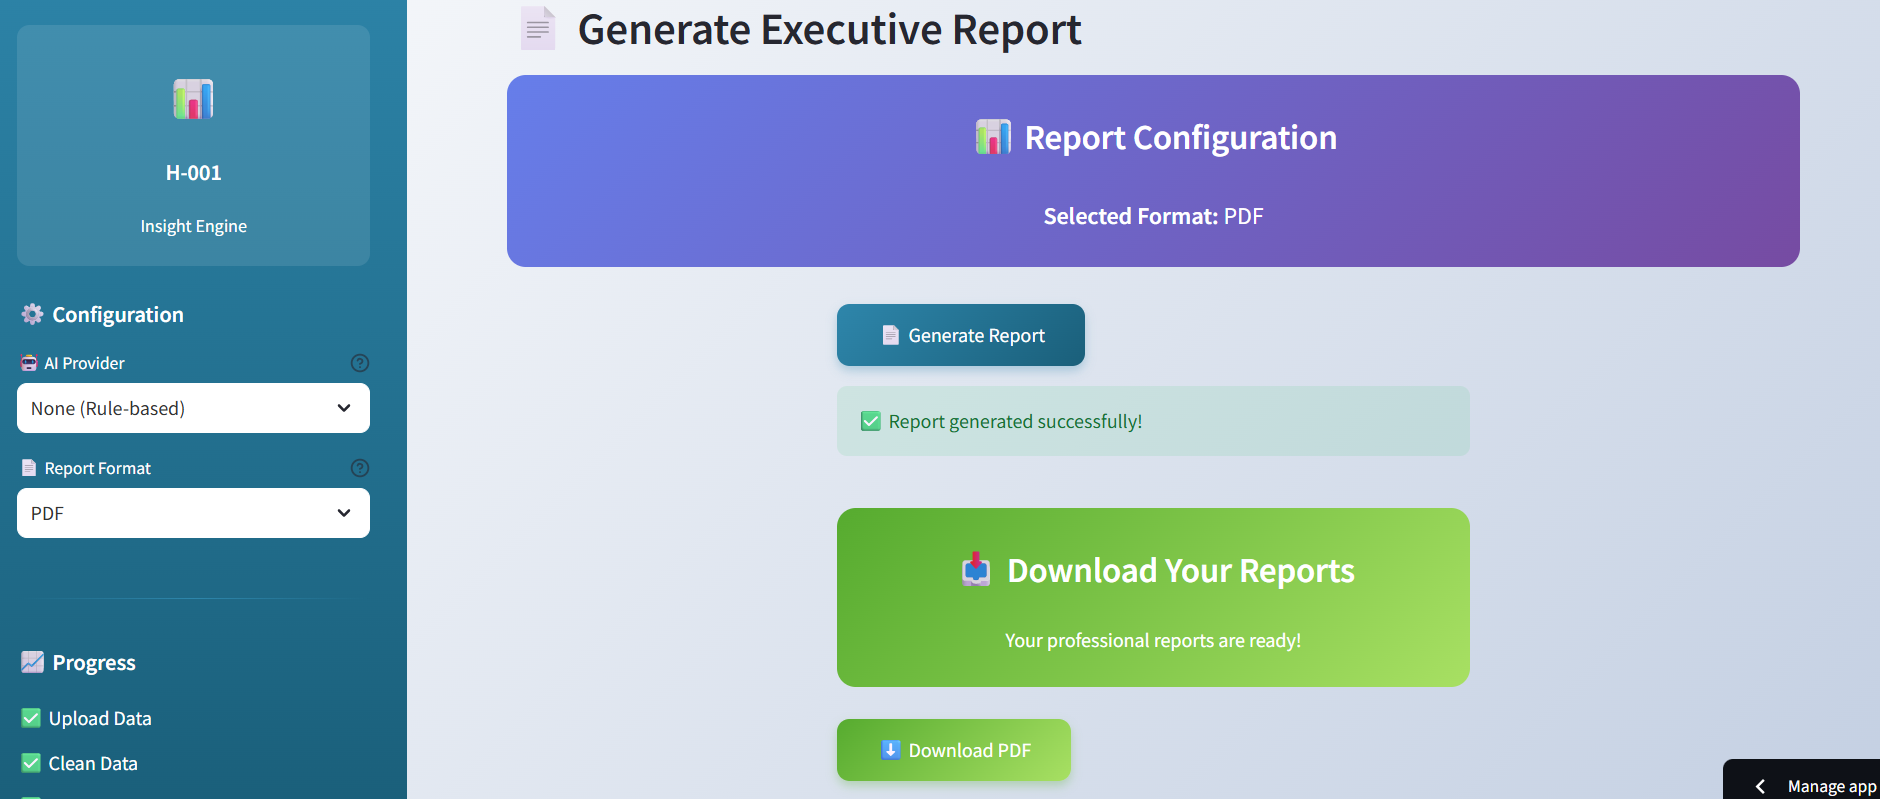Download the PDF report
The image size is (1880, 799).
954,750
